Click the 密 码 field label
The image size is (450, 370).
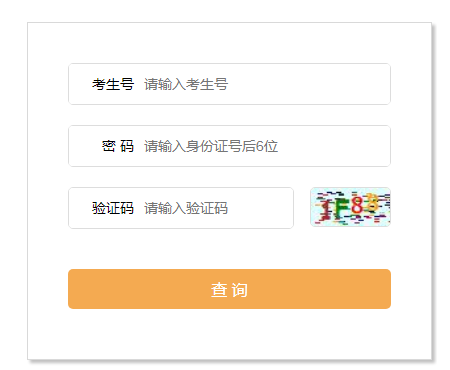click(x=118, y=146)
